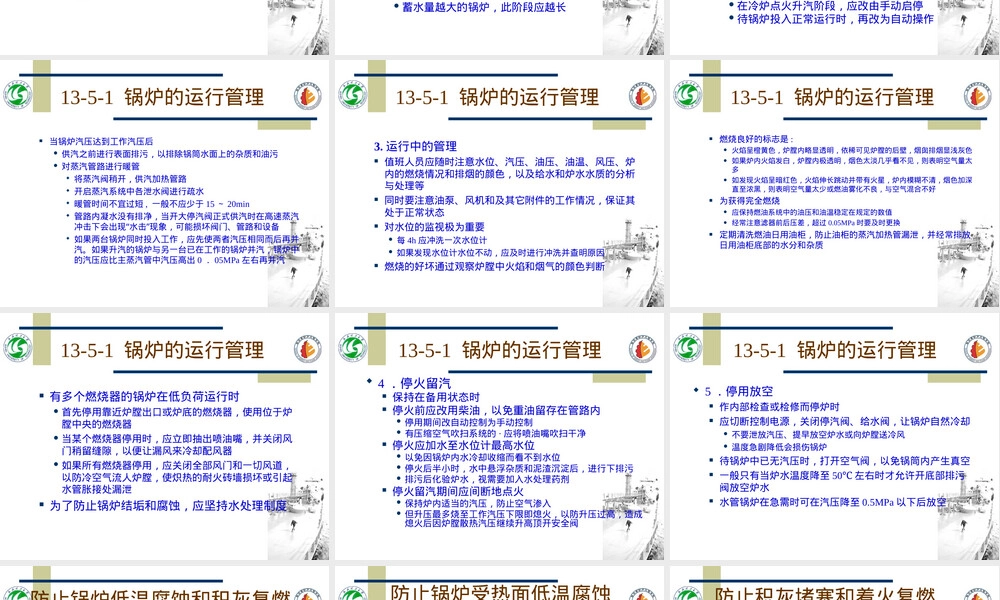This screenshot has height=600, width=1000.
Task: Select the 防止锅炉受热面低温腐蚀 slide
Action: pos(499,583)
